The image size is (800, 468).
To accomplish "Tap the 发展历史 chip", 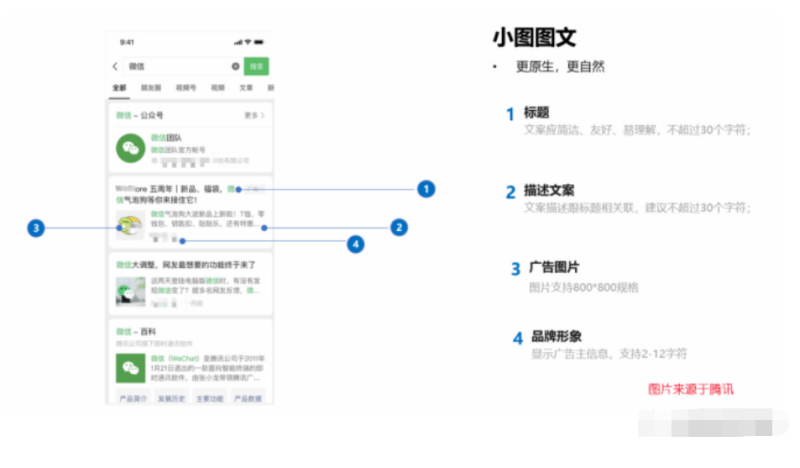I will point(171,399).
